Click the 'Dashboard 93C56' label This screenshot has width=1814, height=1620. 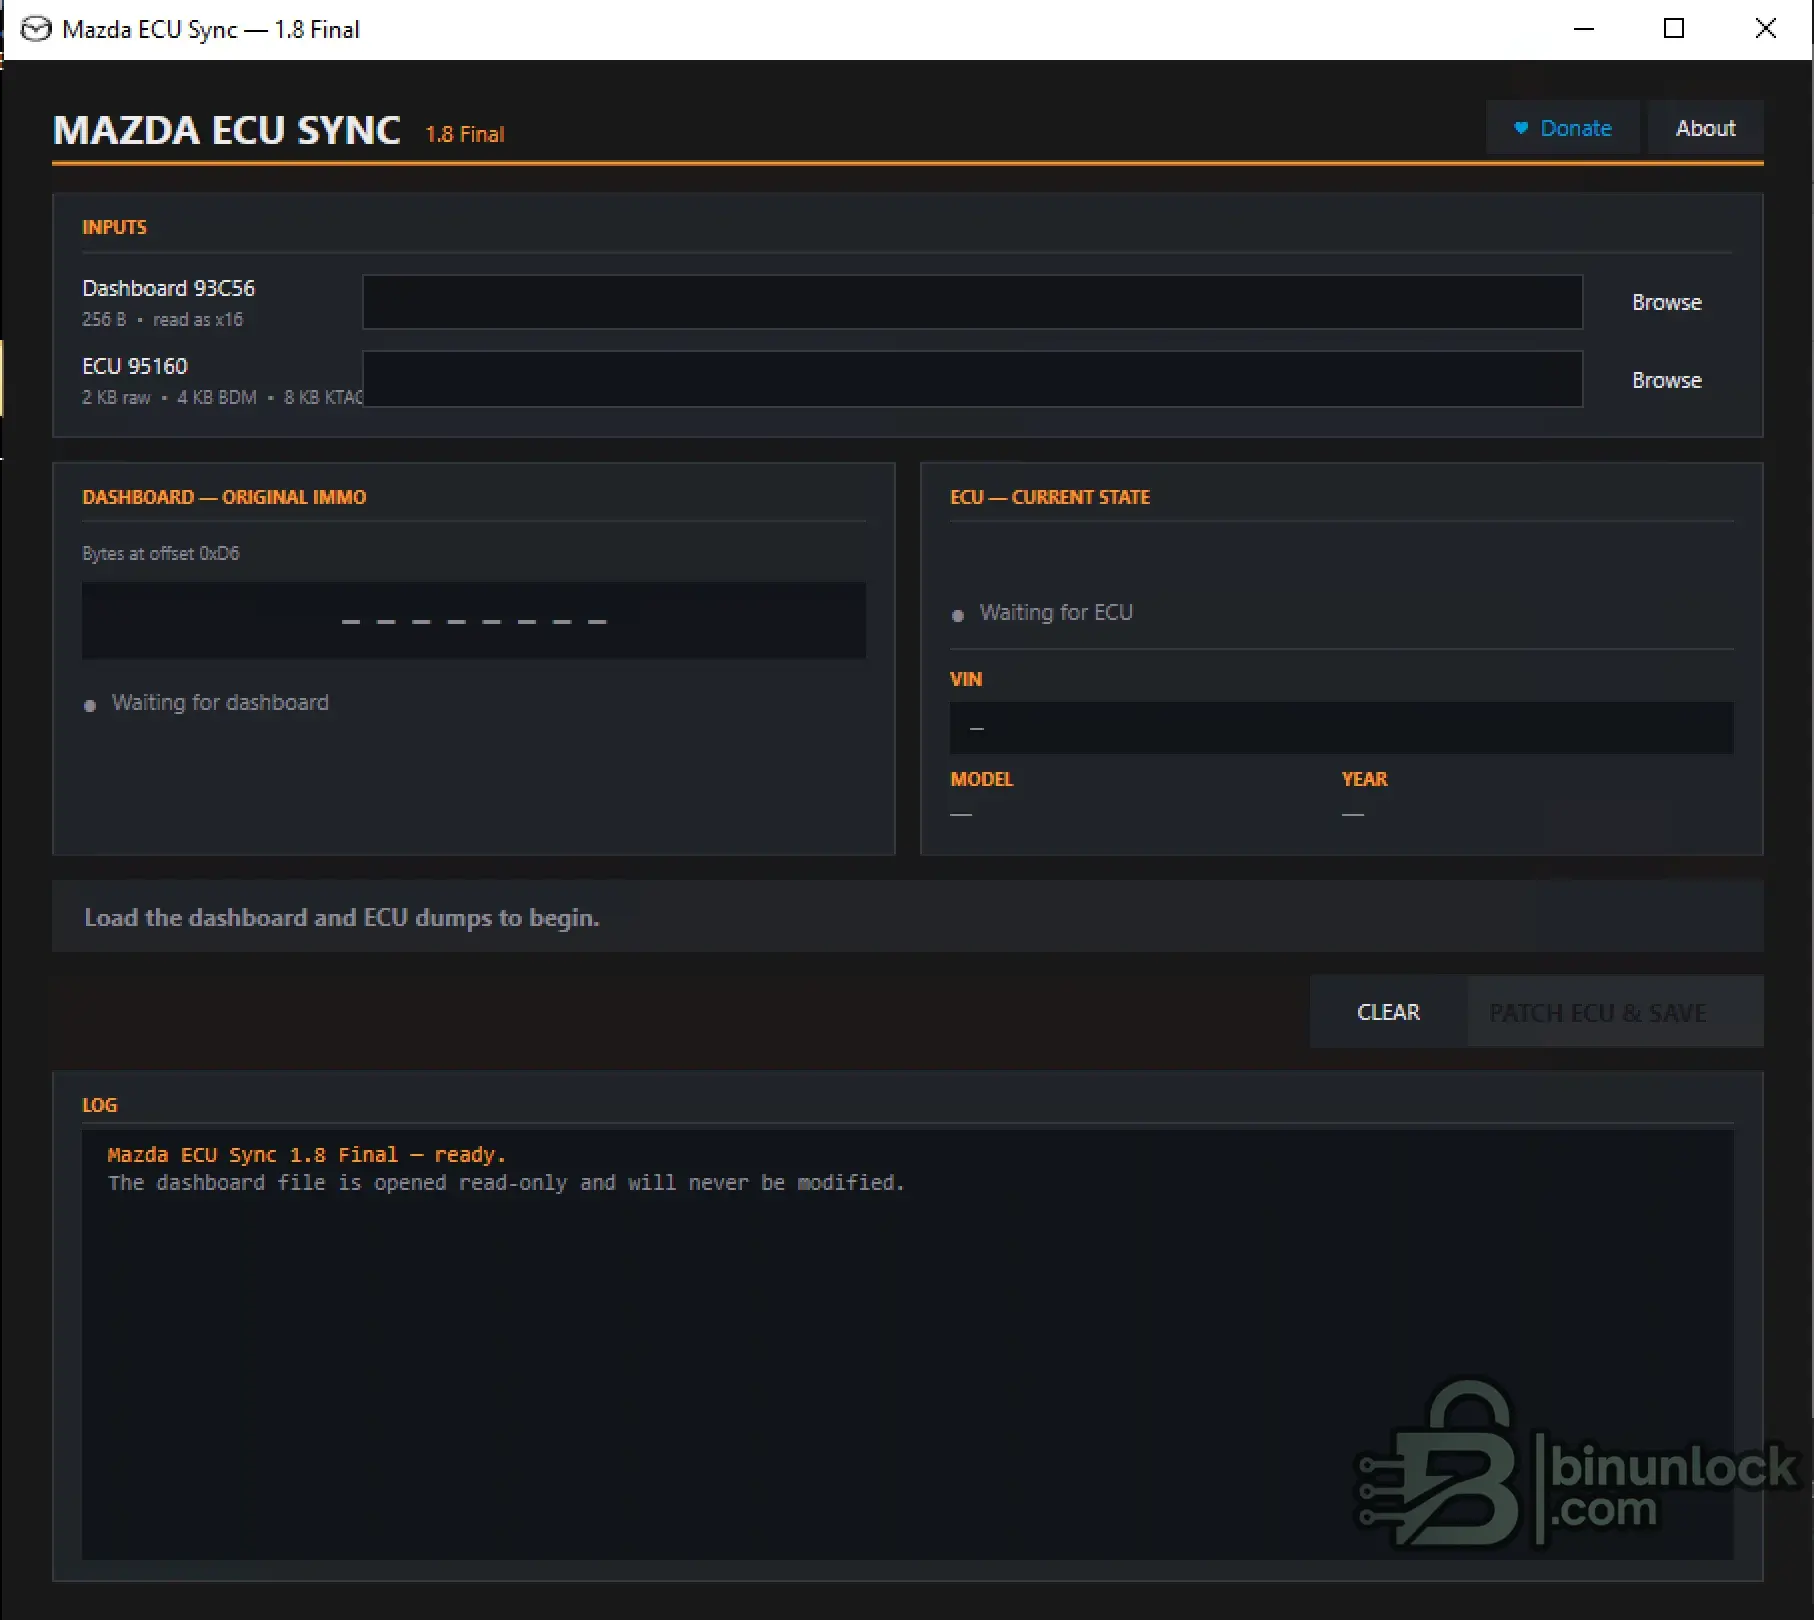tap(168, 288)
